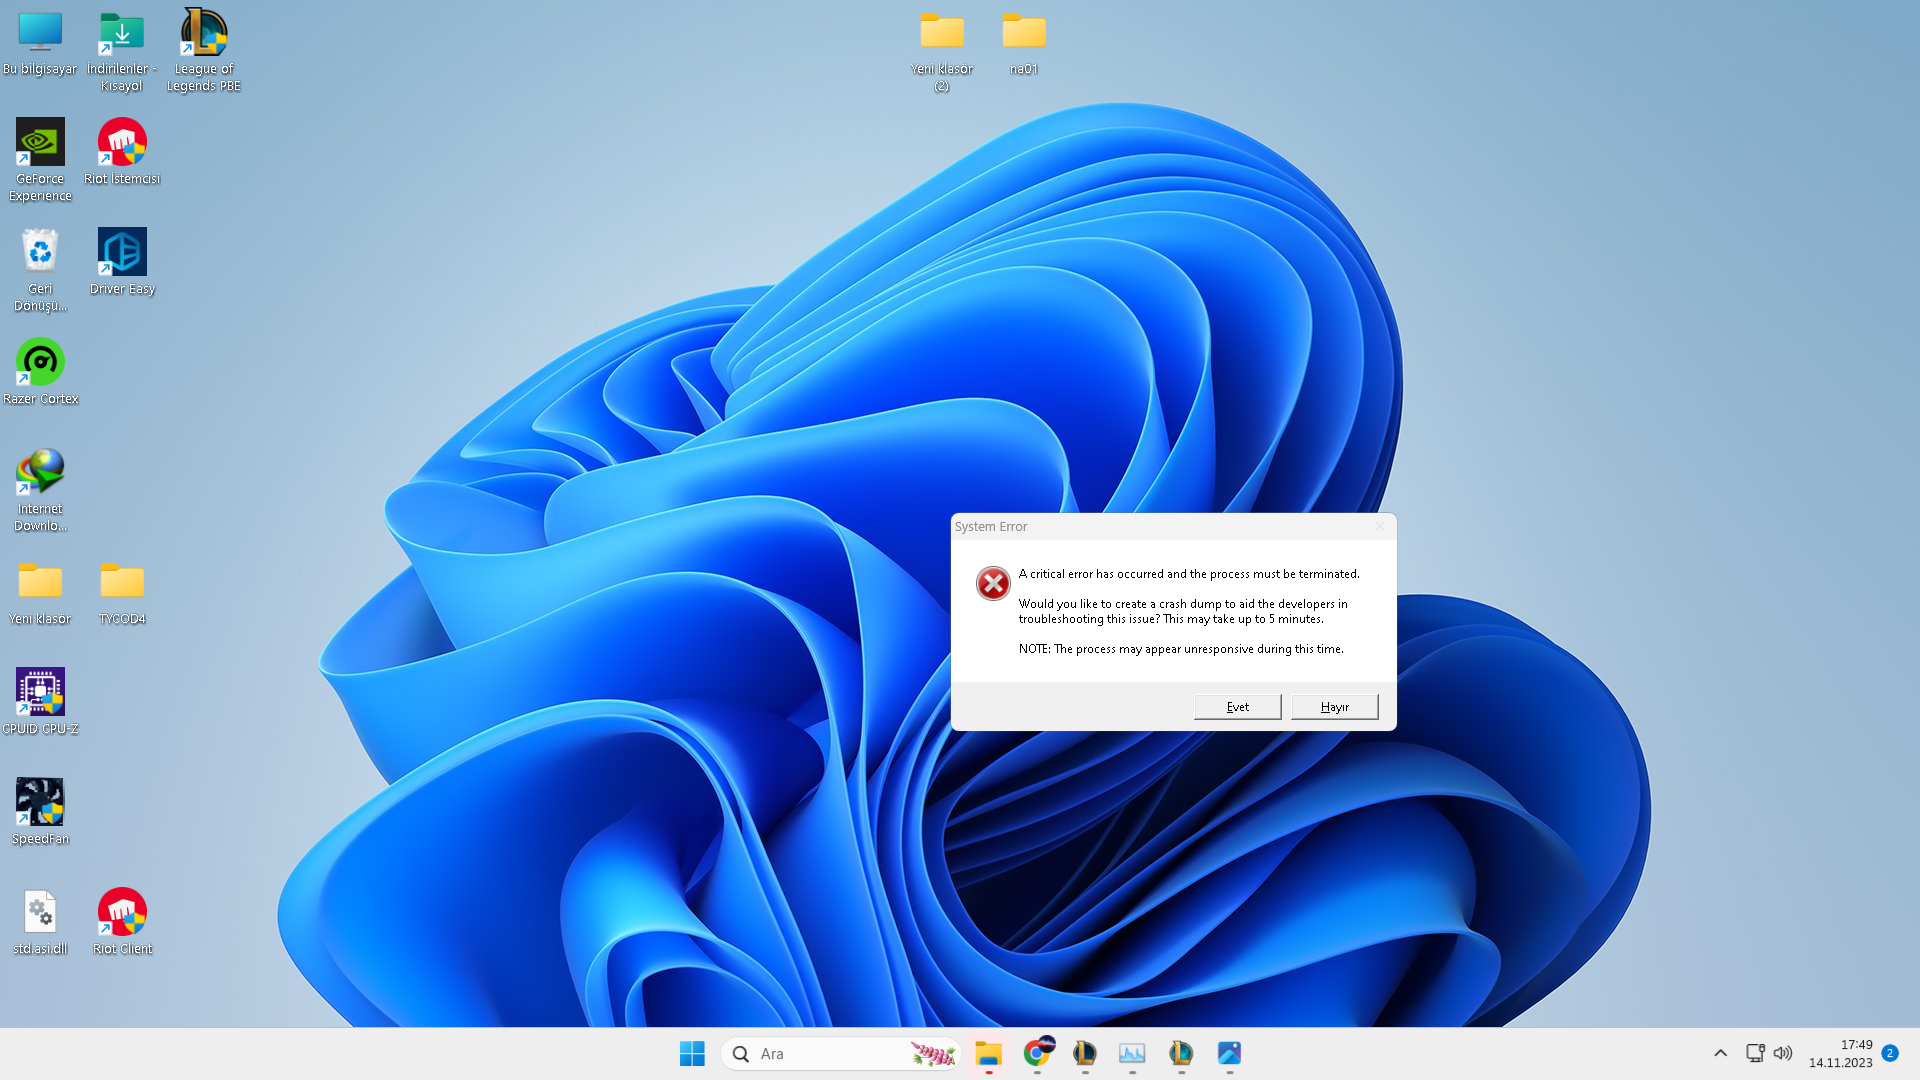Select the TYCOD4 folder icon
The width and height of the screenshot is (1920, 1080).
(x=122, y=592)
